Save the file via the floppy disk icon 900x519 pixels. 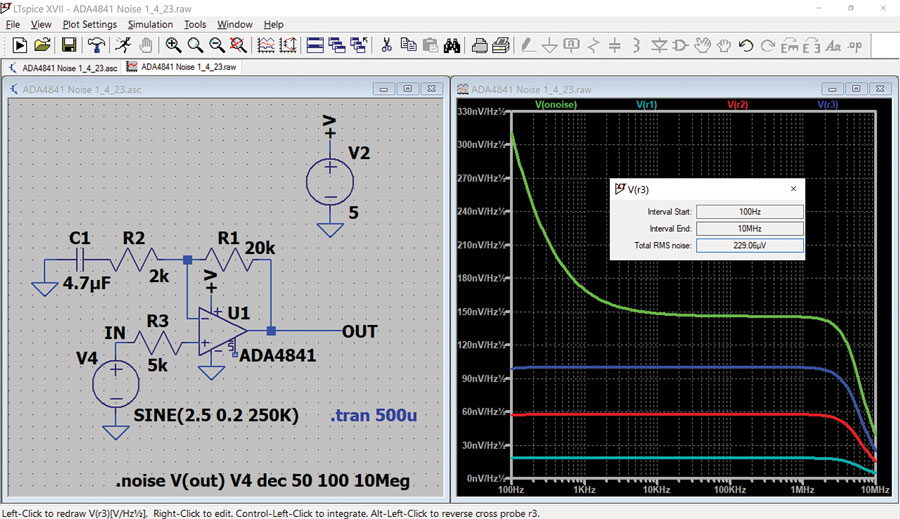68,45
